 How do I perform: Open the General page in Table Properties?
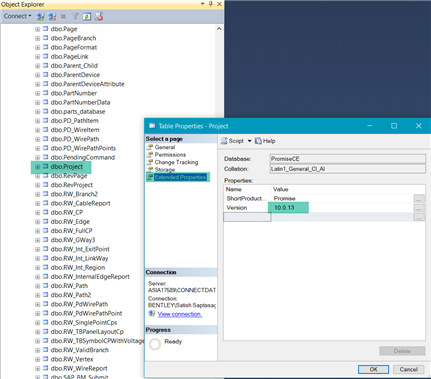(x=165, y=147)
